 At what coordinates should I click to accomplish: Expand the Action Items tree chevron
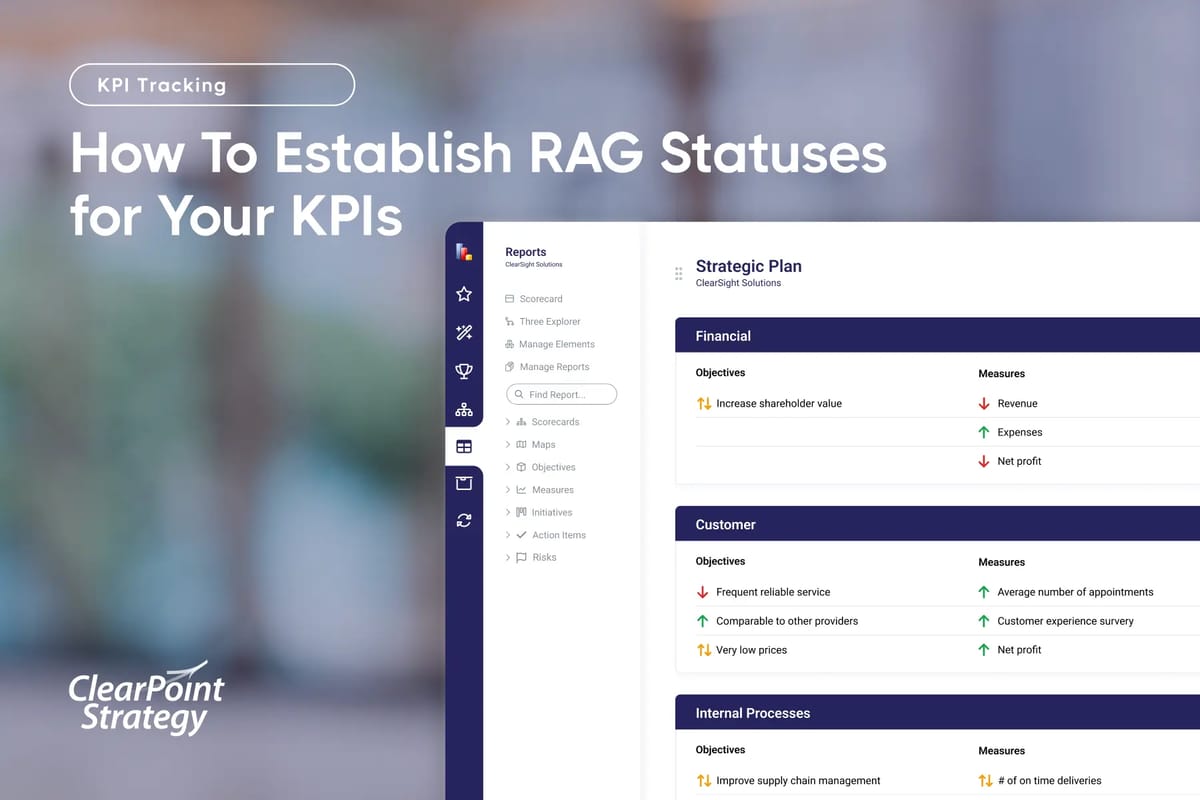508,535
